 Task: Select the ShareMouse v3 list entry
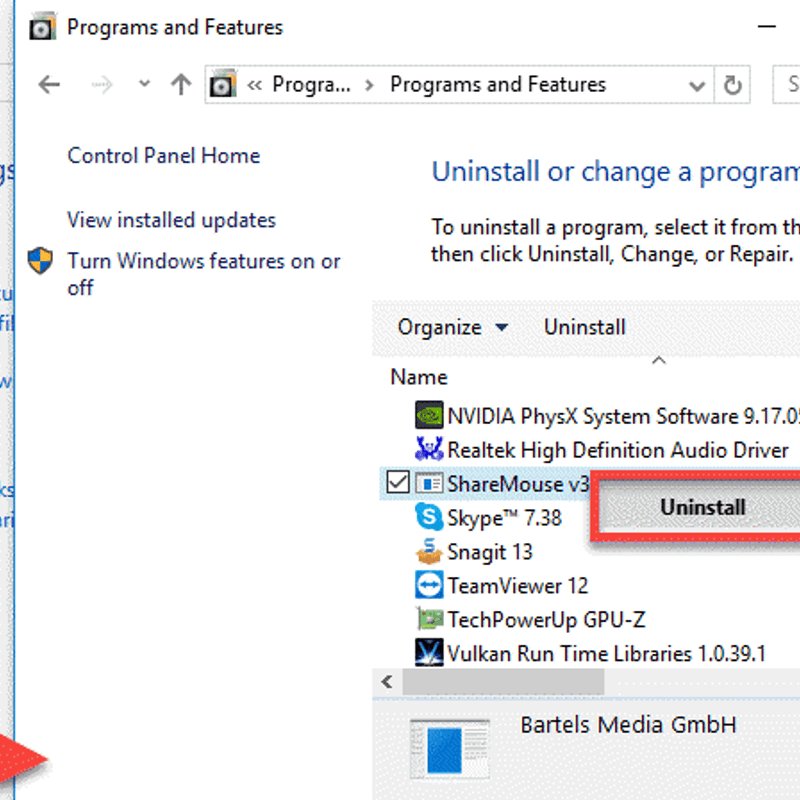518,484
